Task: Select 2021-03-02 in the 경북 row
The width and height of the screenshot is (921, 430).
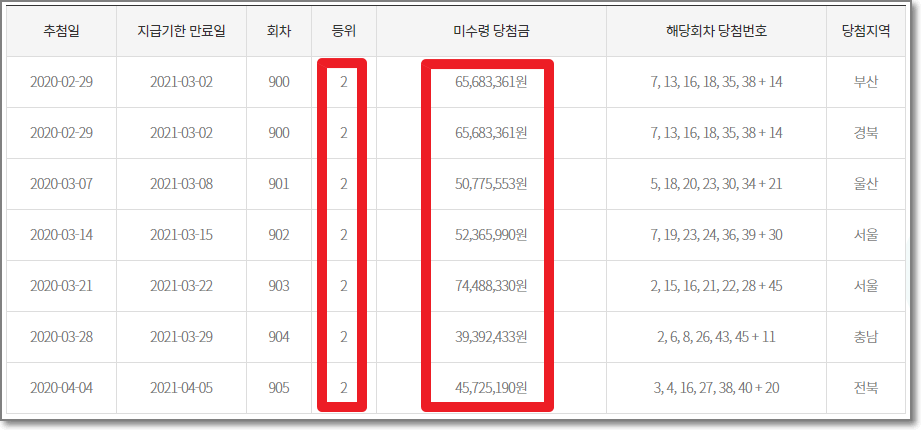Action: (181, 133)
